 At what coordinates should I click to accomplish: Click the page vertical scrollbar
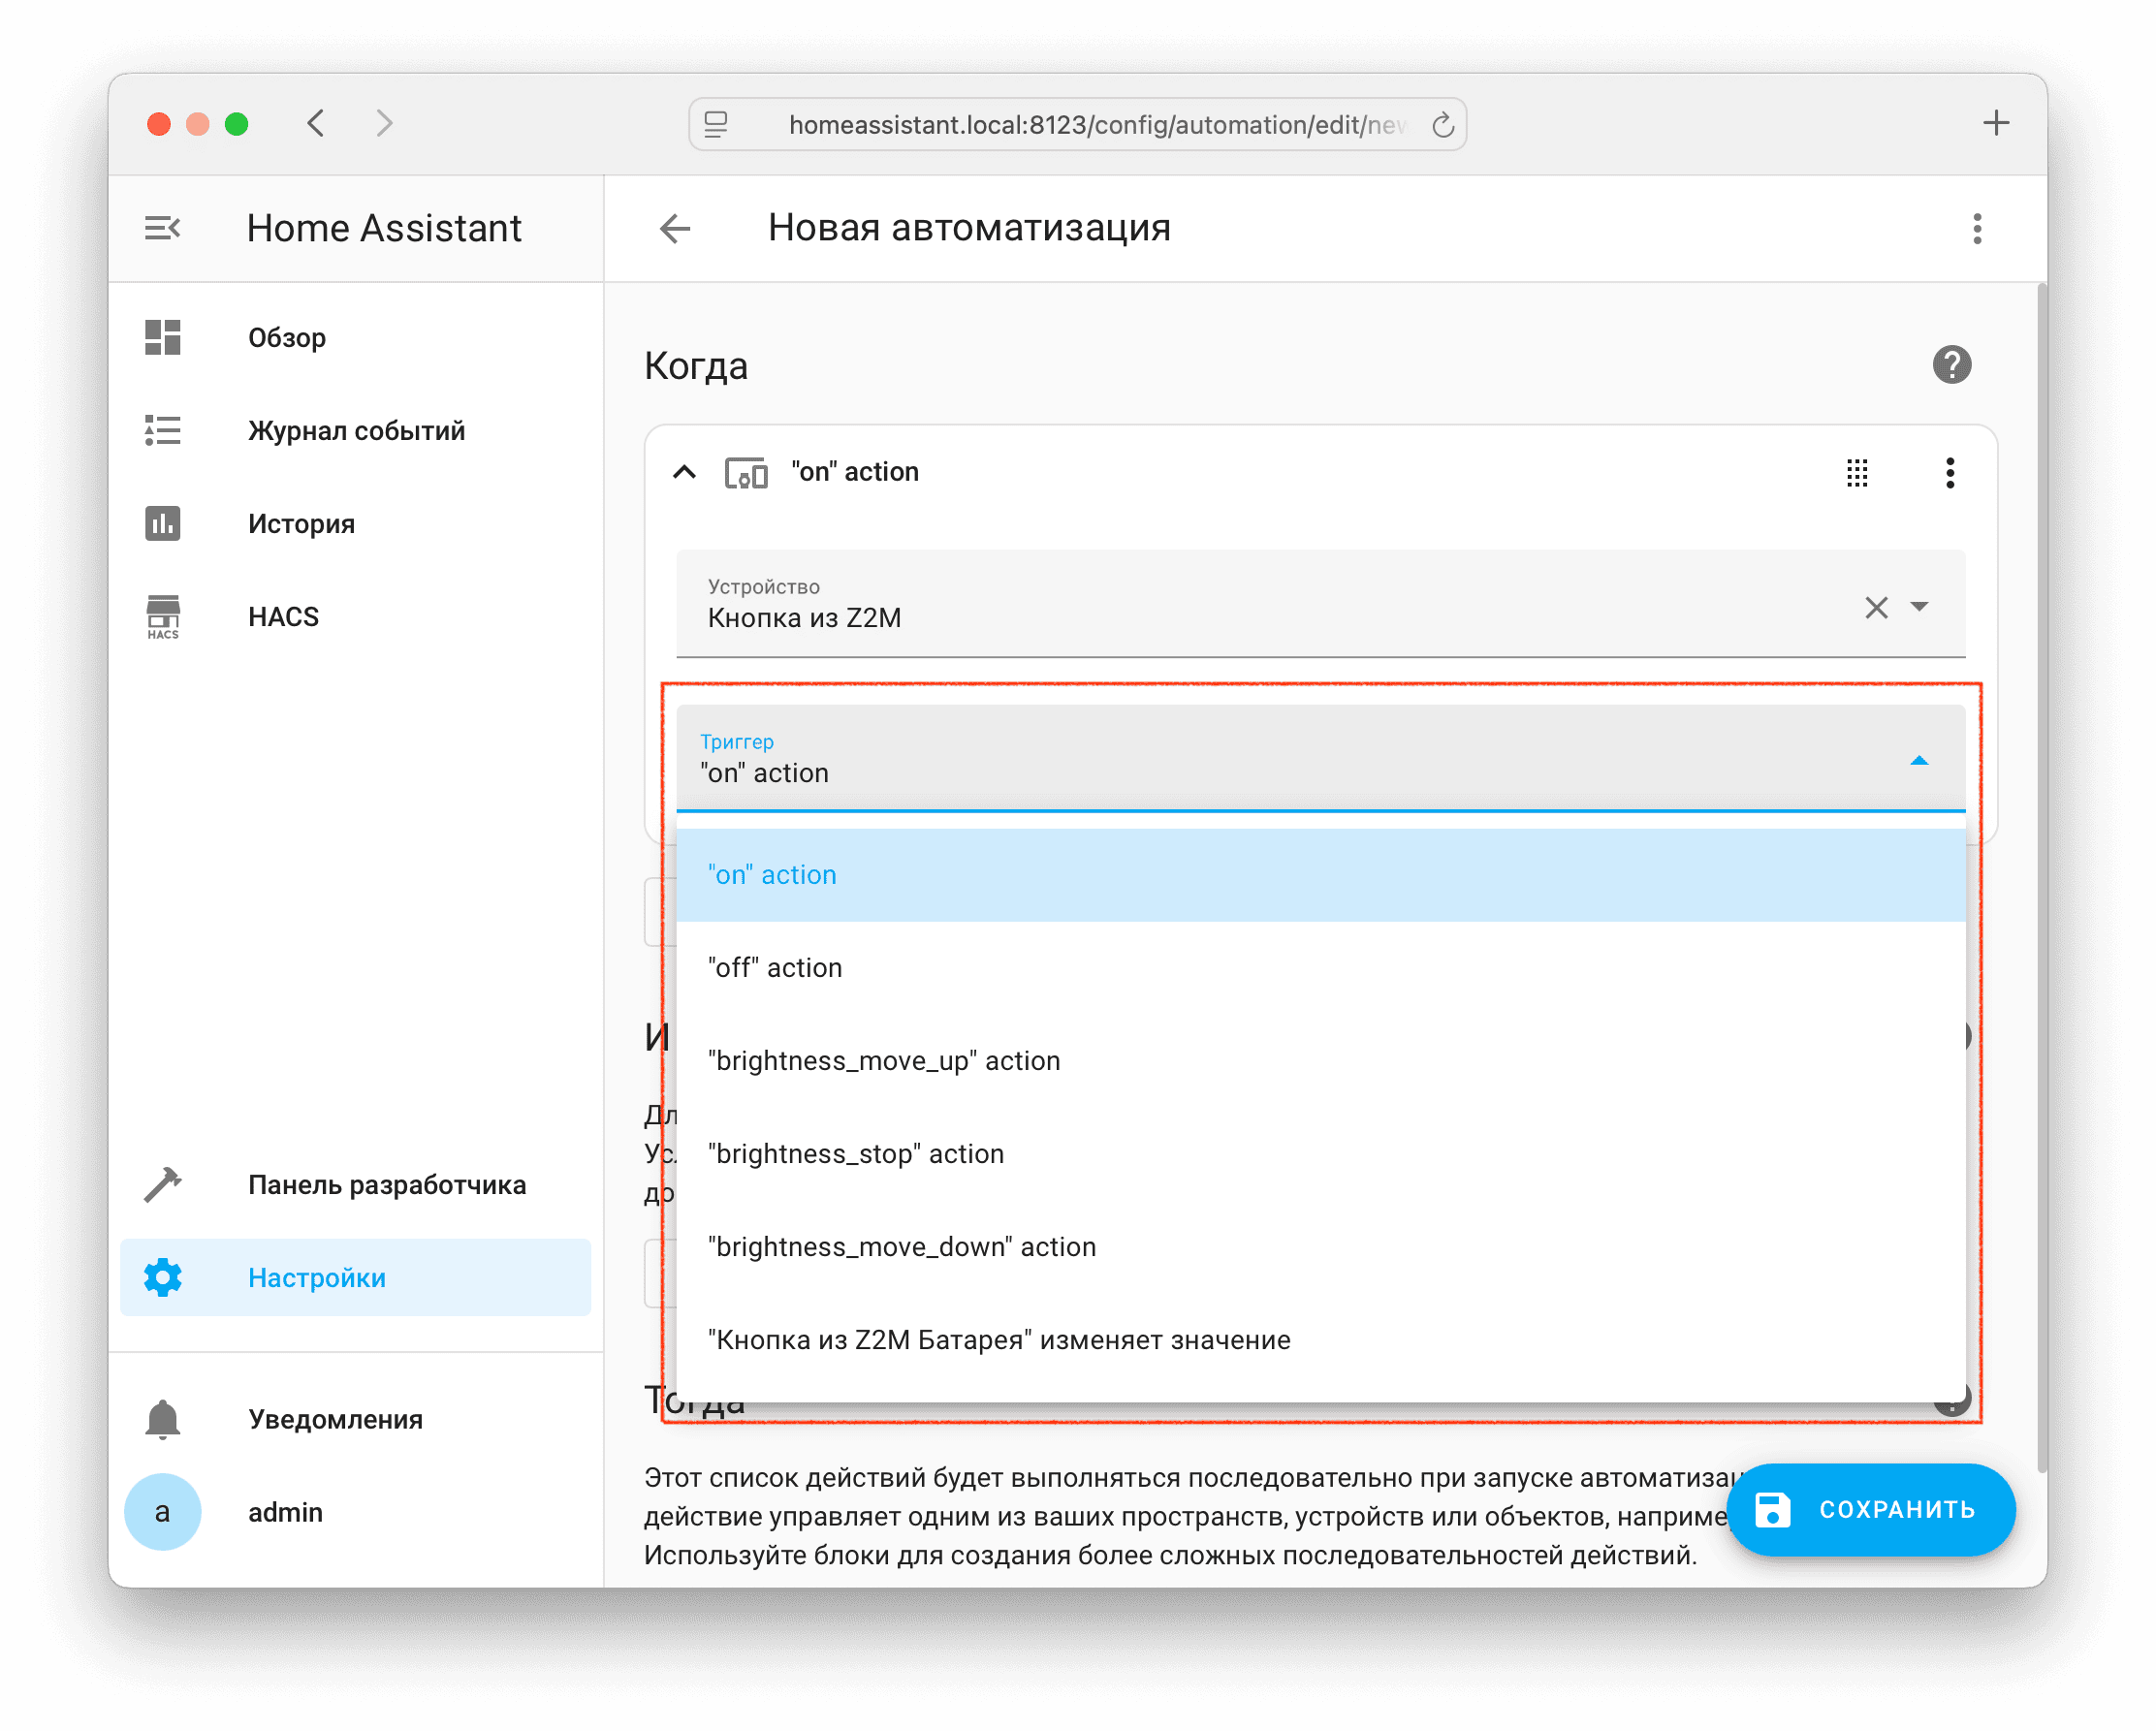pos(2040,880)
